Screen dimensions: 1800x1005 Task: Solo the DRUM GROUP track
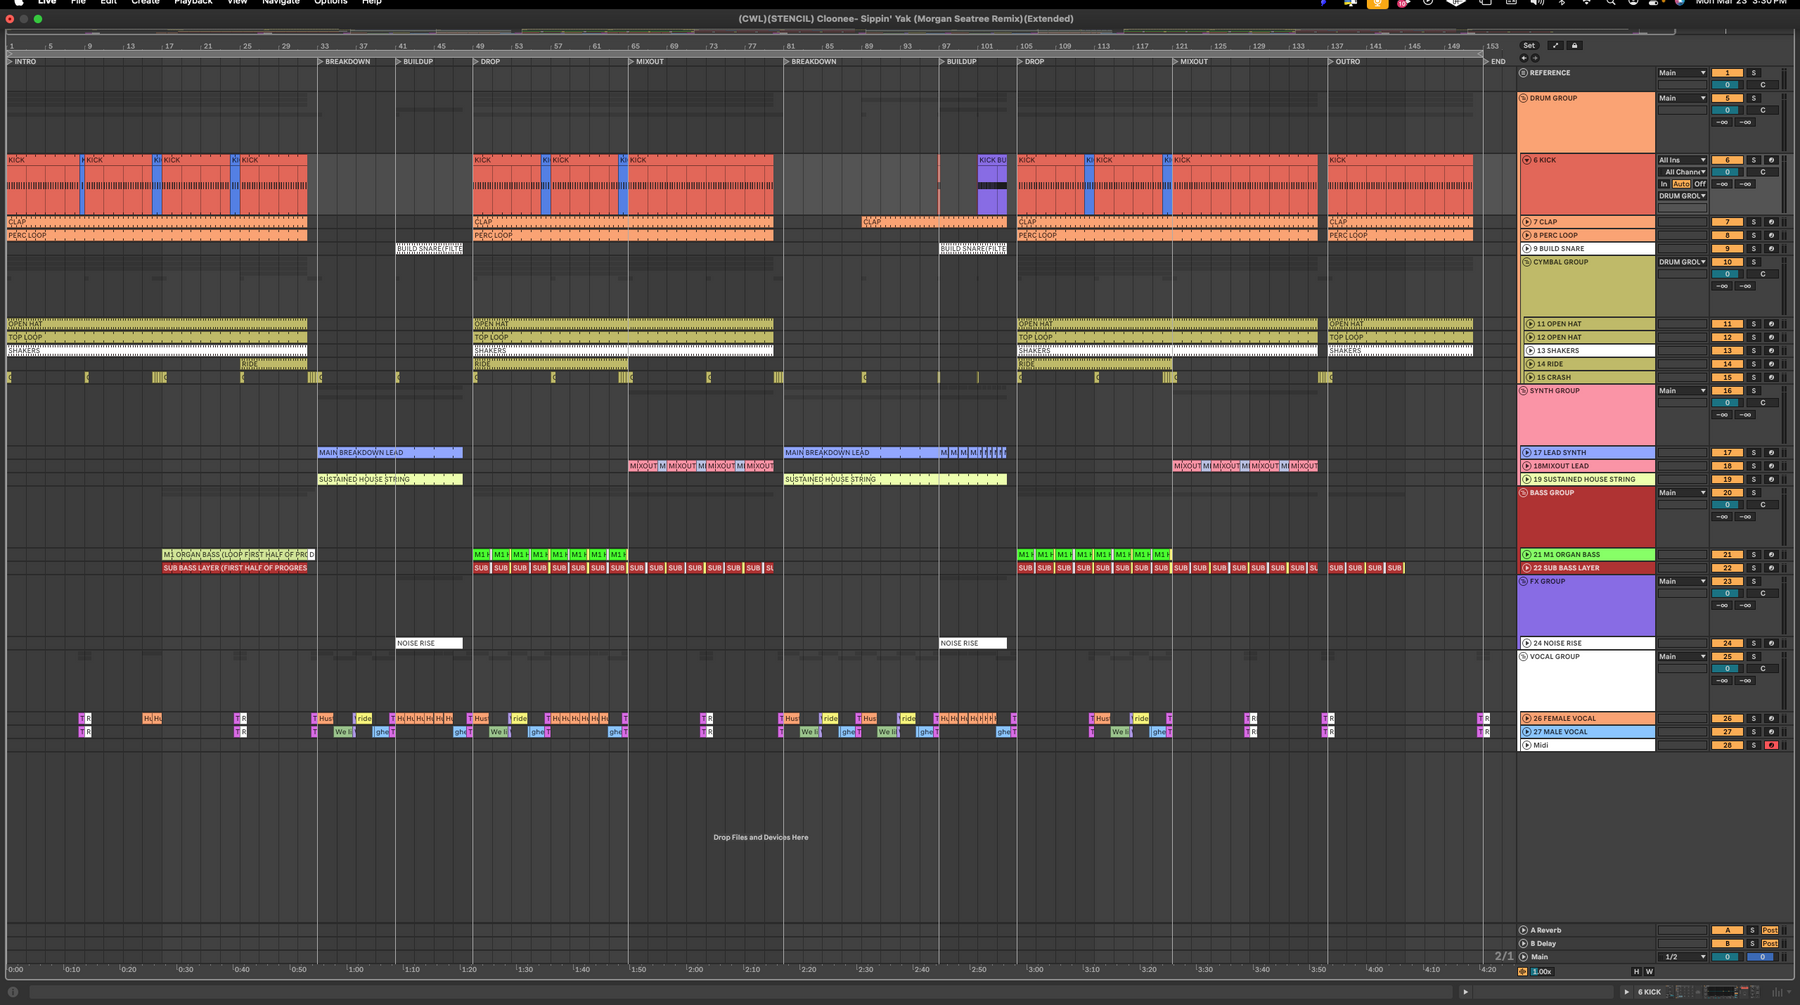[1753, 98]
